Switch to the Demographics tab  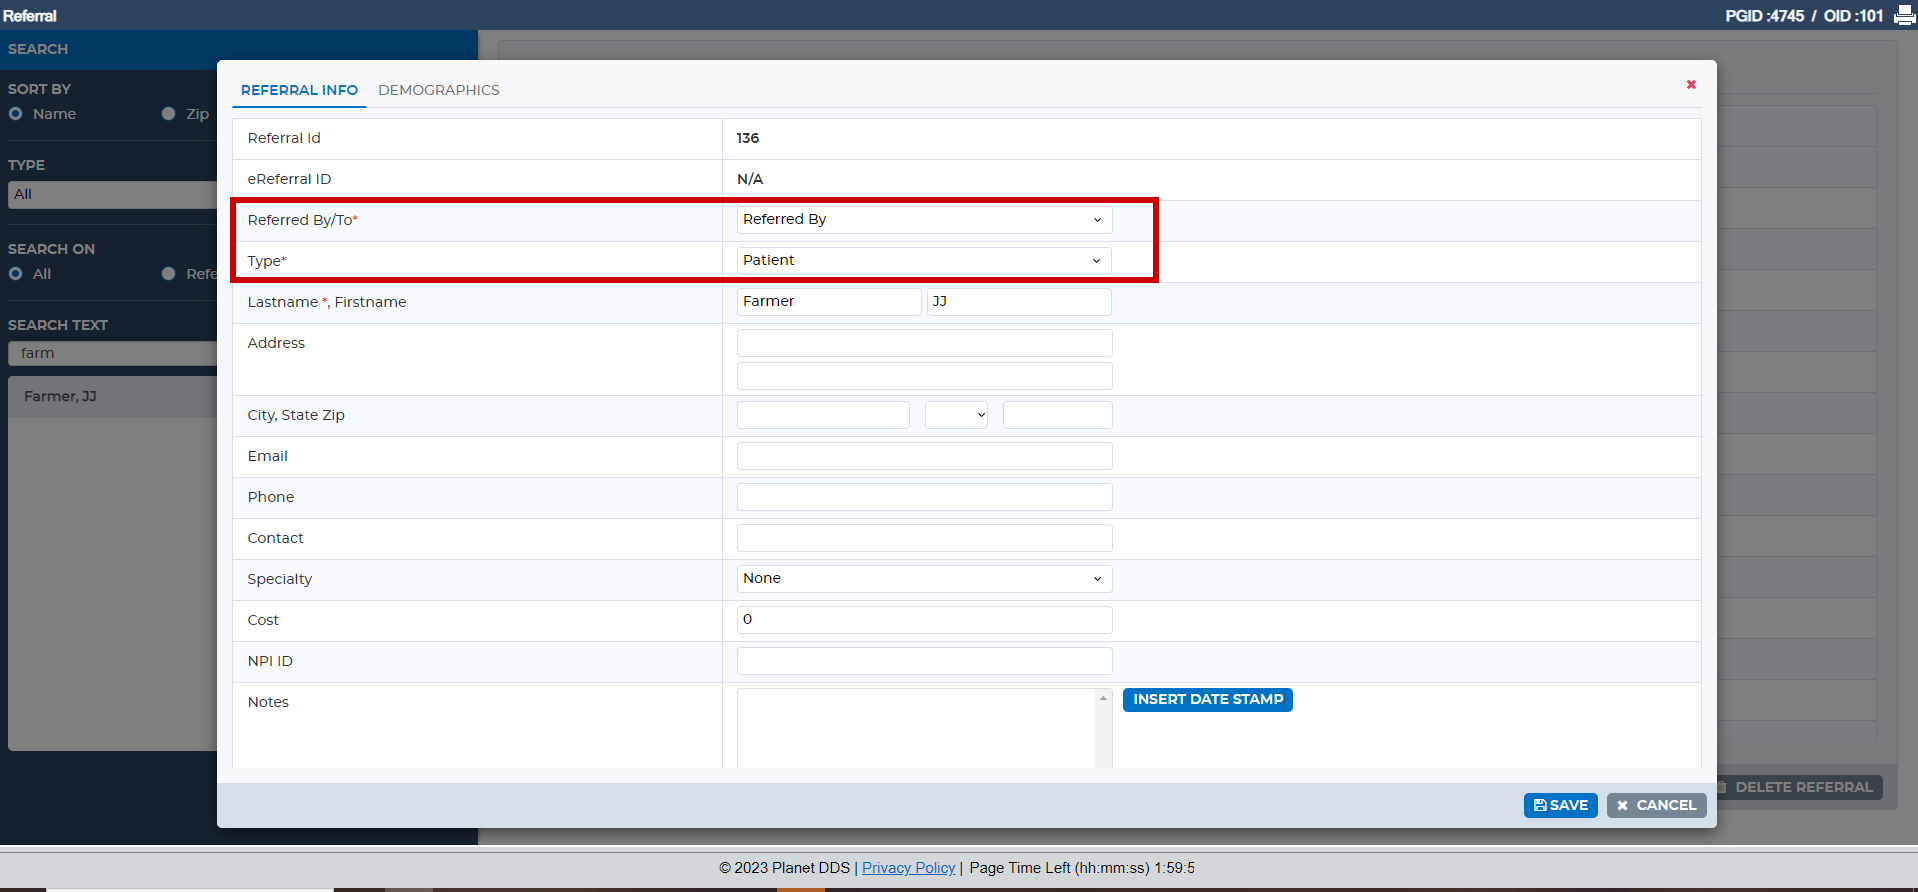click(438, 90)
